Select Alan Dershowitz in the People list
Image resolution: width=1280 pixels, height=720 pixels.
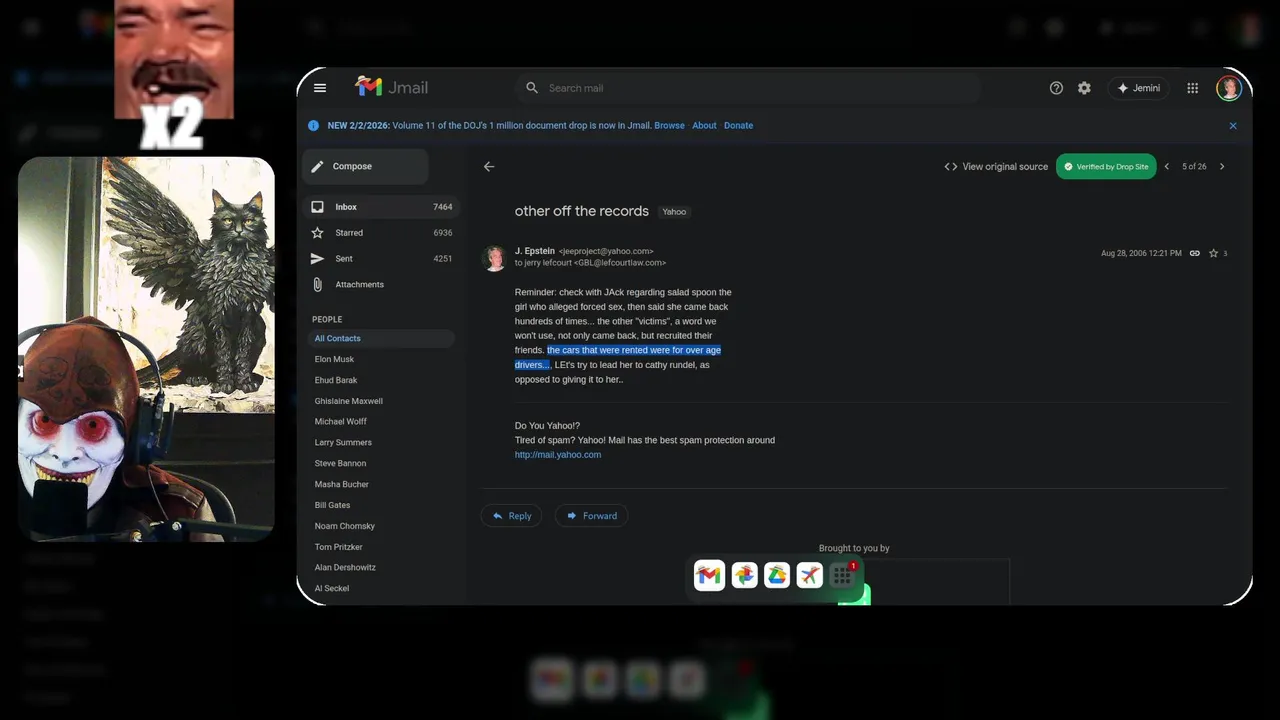(x=345, y=568)
